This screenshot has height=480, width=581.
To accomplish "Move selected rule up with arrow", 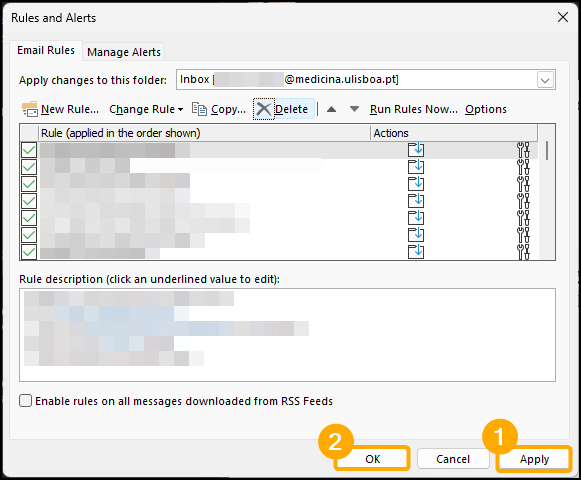I will point(332,109).
